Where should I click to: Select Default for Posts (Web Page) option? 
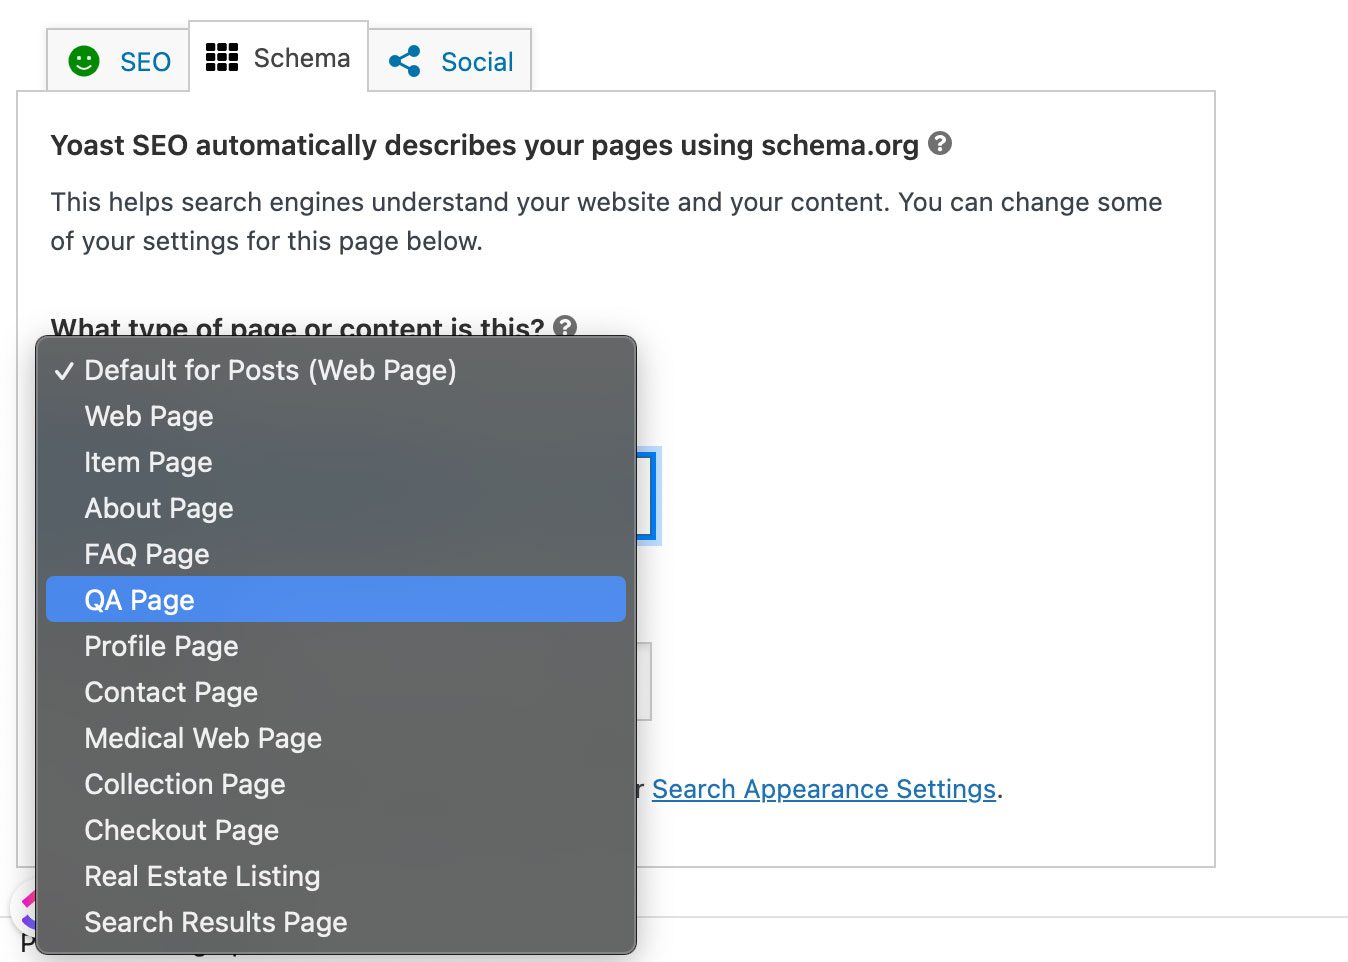(x=270, y=370)
